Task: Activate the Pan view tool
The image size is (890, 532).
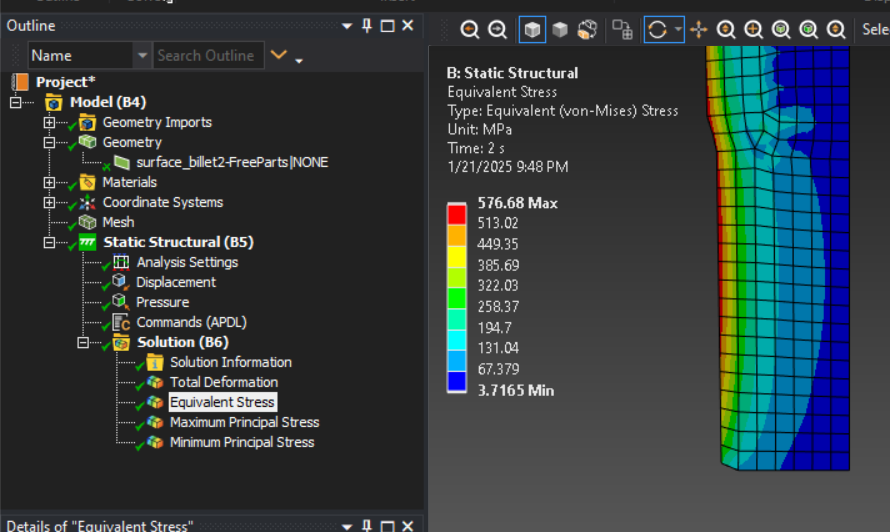Action: pyautogui.click(x=699, y=30)
